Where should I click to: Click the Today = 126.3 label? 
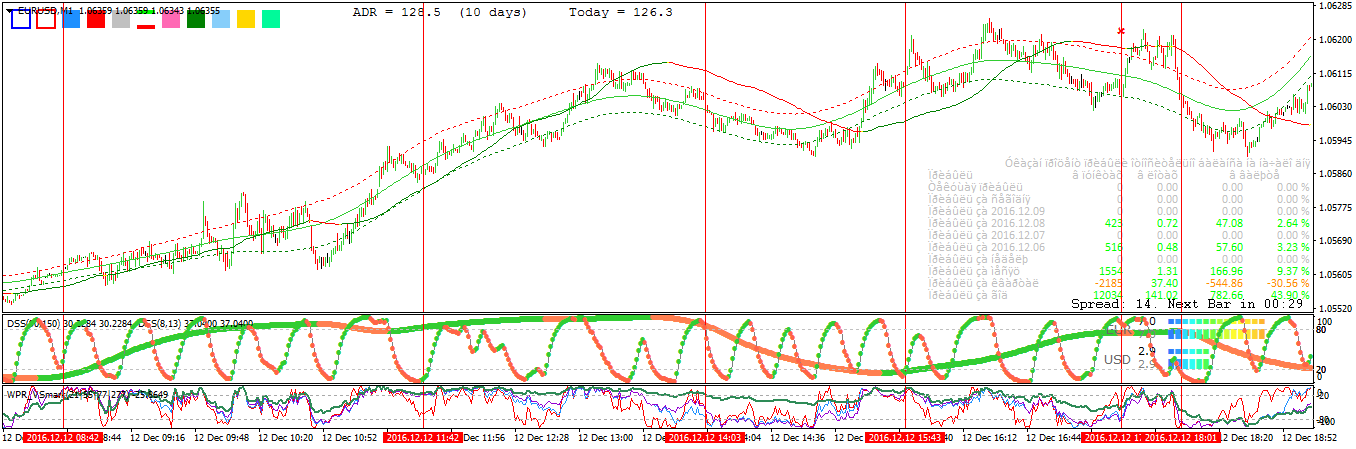coord(620,12)
